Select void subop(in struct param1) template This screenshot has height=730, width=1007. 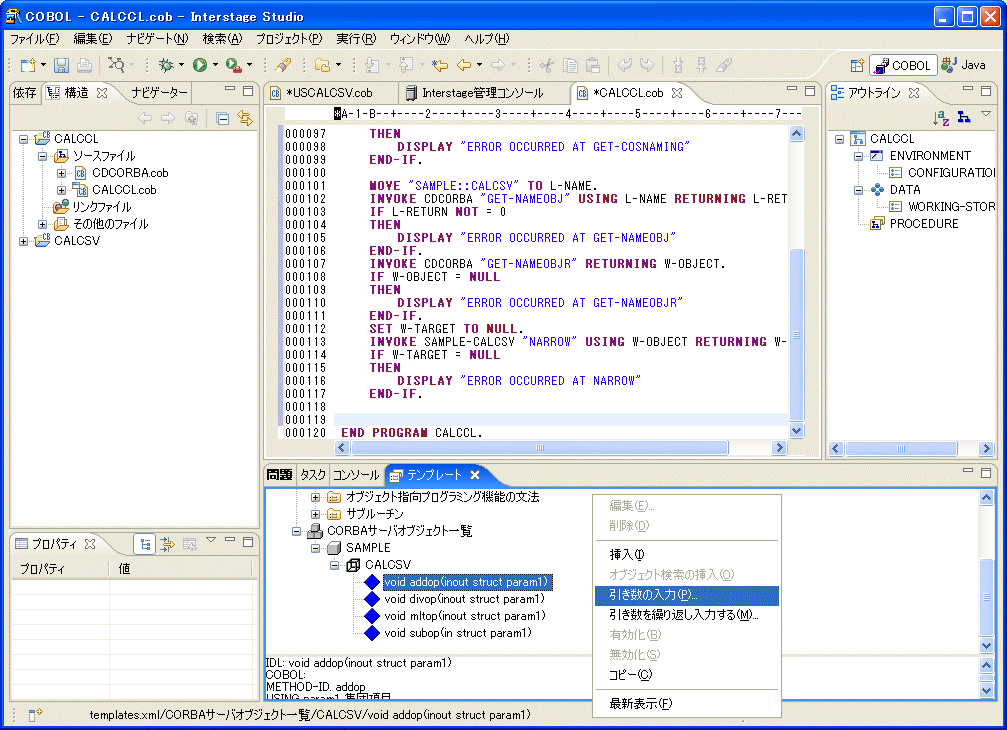tap(458, 633)
